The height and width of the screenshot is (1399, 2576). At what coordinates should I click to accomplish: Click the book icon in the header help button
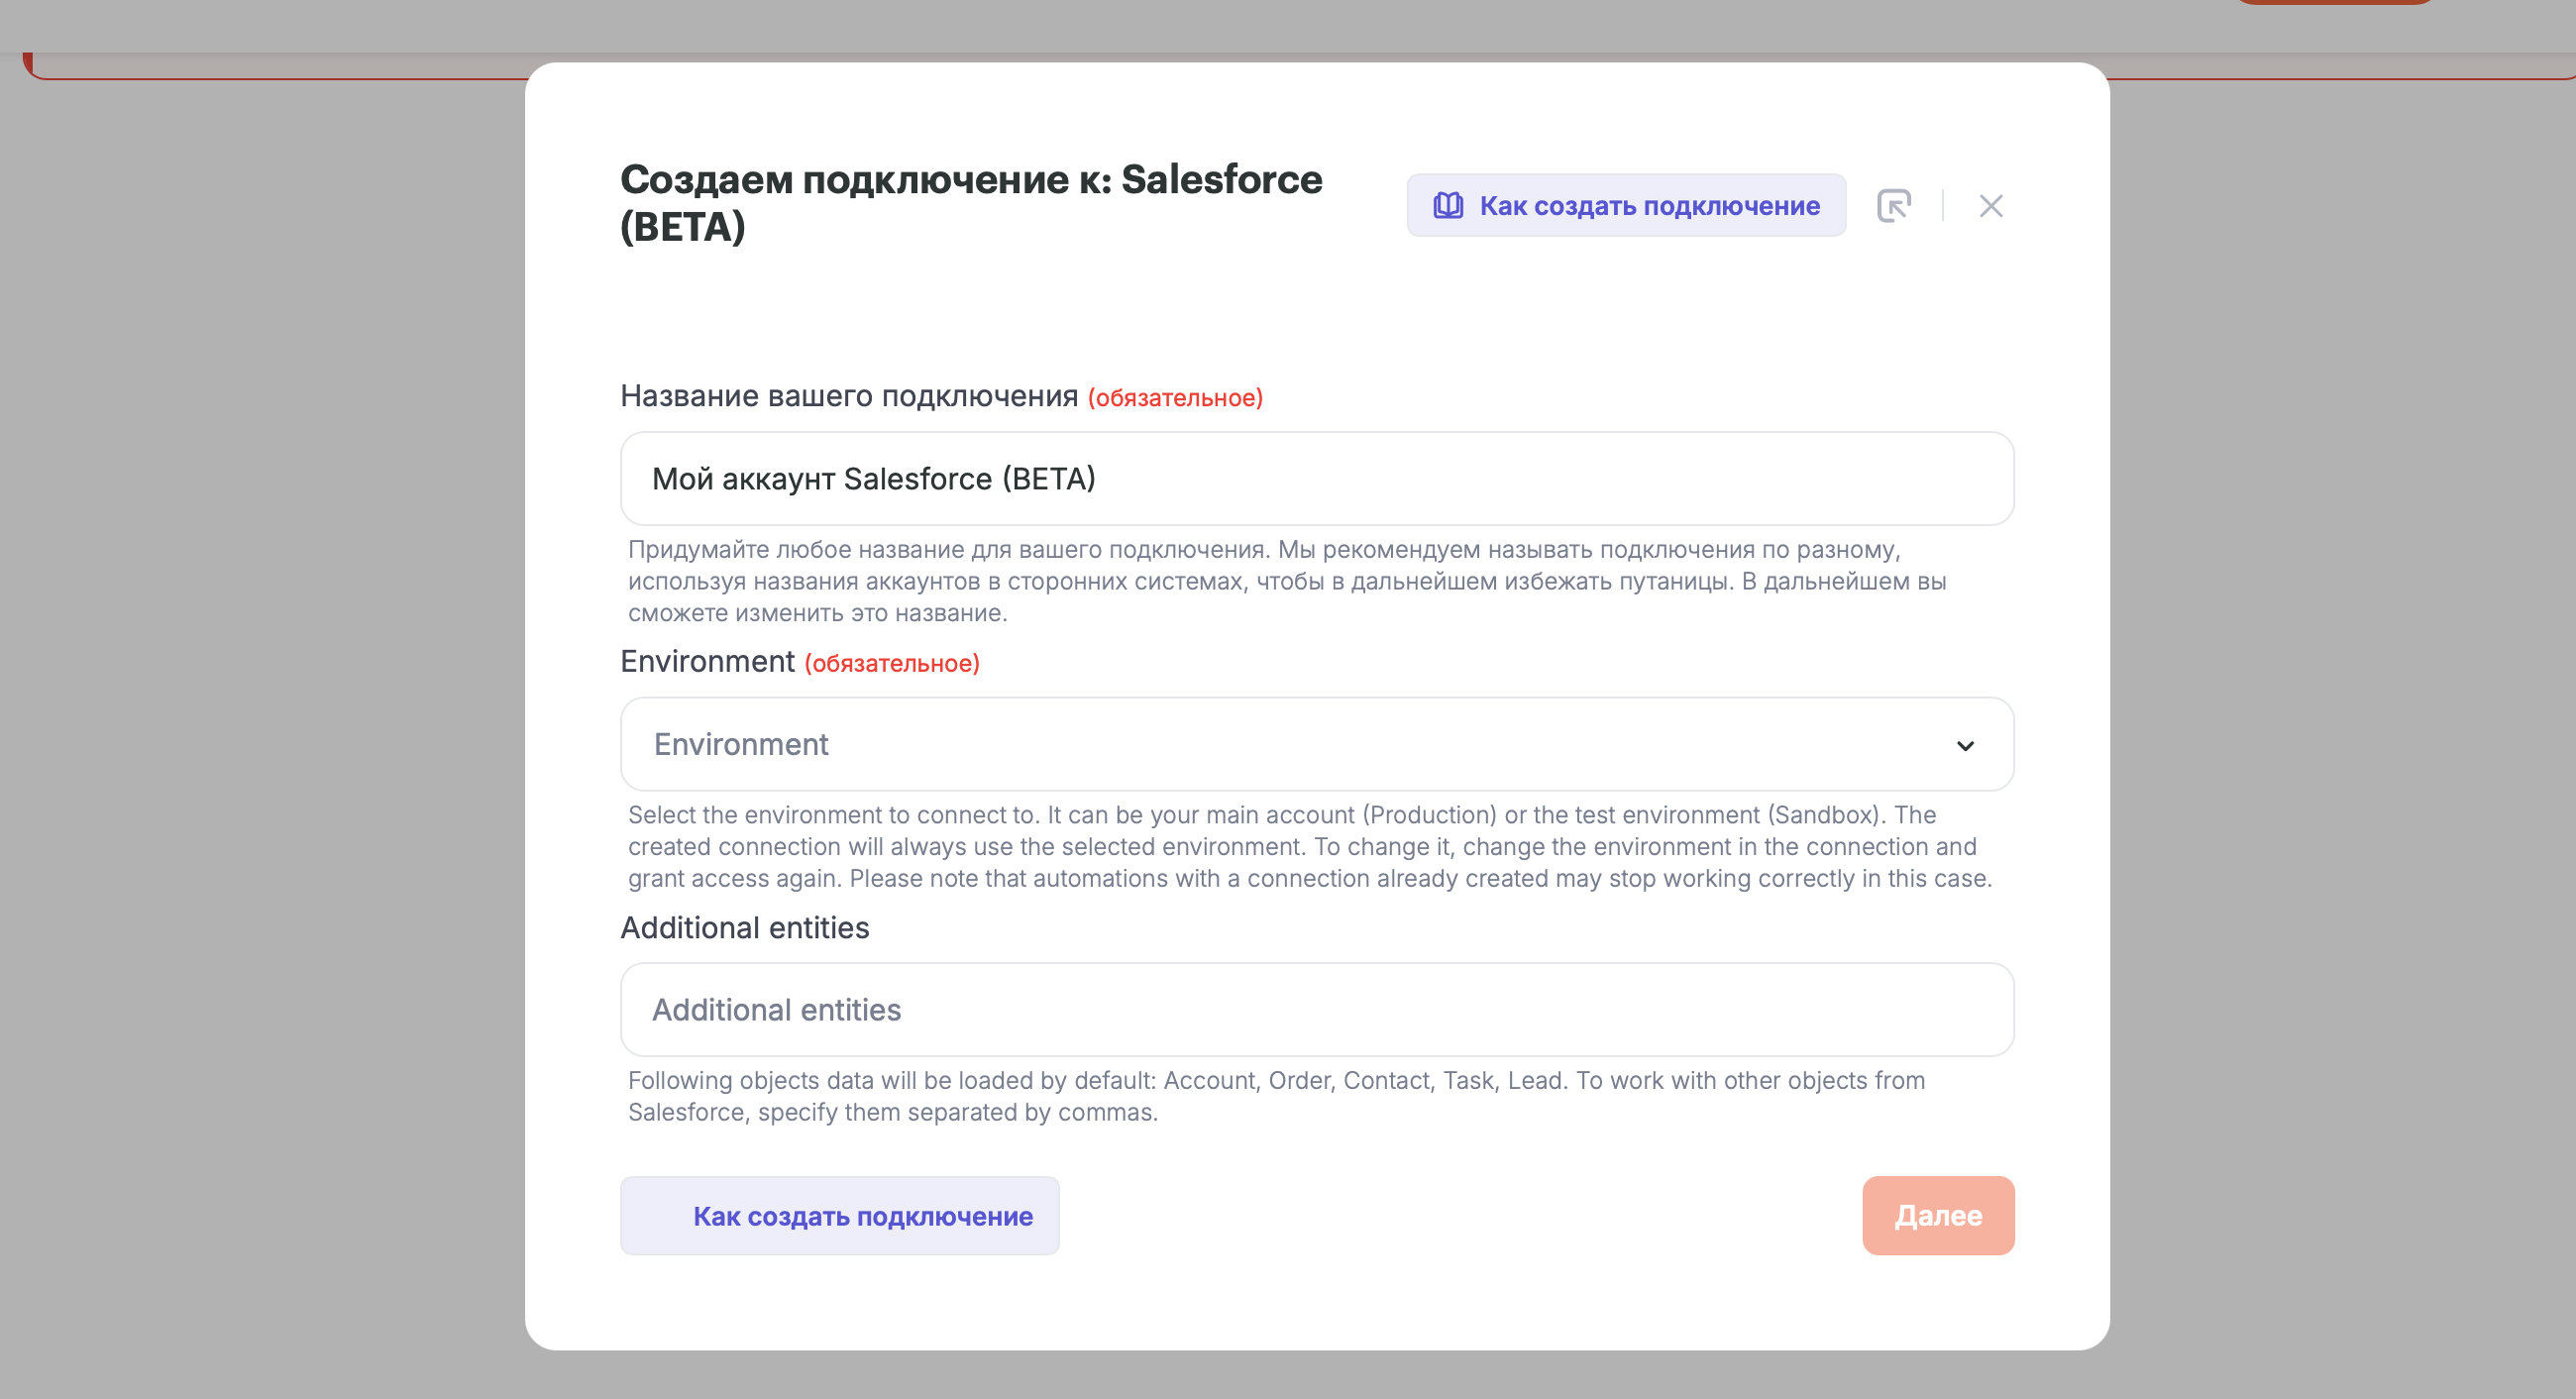(x=1448, y=205)
